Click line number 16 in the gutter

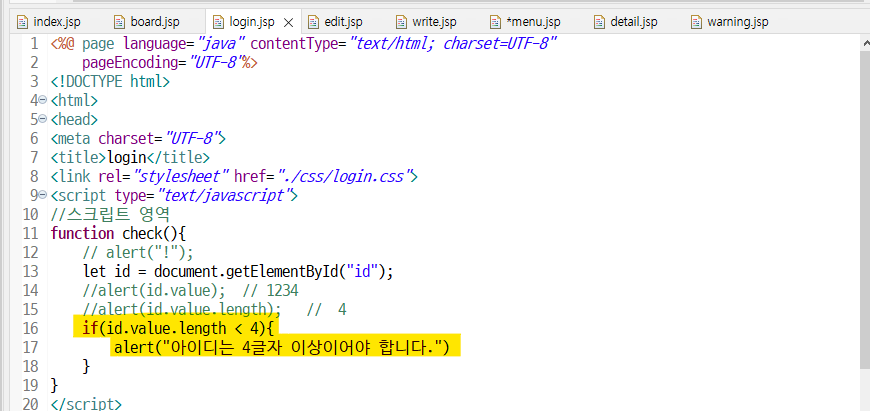[x=31, y=328]
